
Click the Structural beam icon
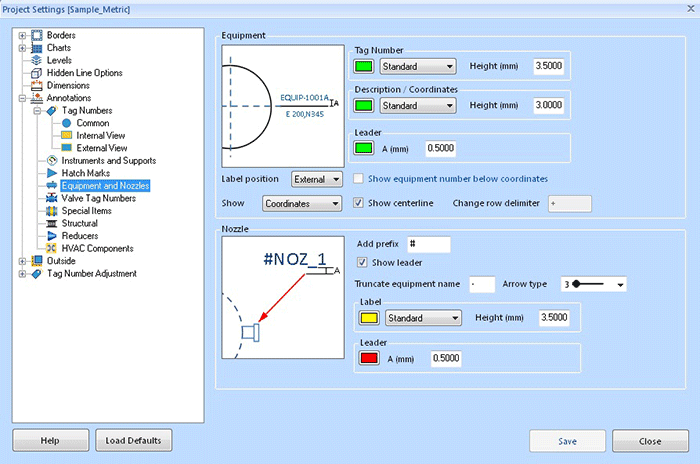52,223
